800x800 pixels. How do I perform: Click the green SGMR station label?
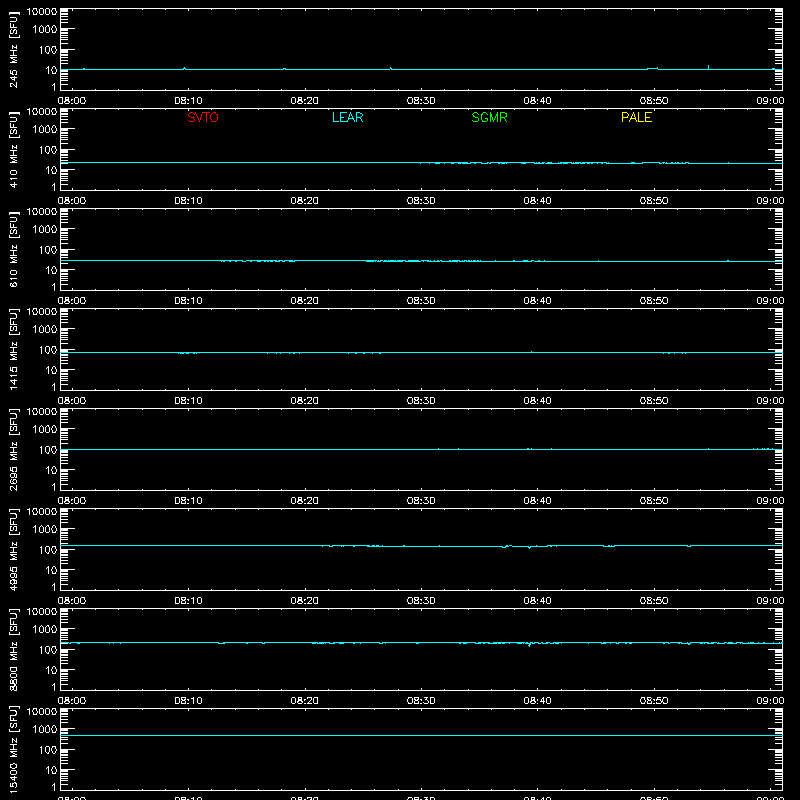489,117
